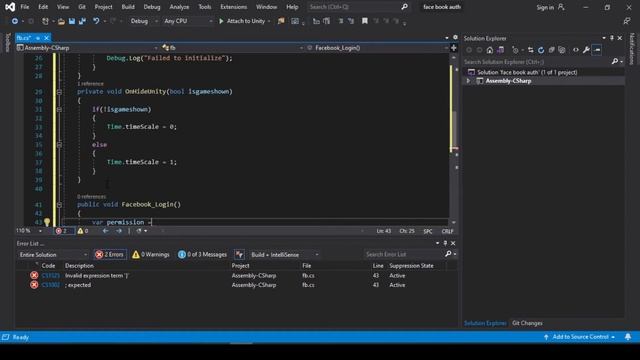Click the Save All icon

point(82,21)
